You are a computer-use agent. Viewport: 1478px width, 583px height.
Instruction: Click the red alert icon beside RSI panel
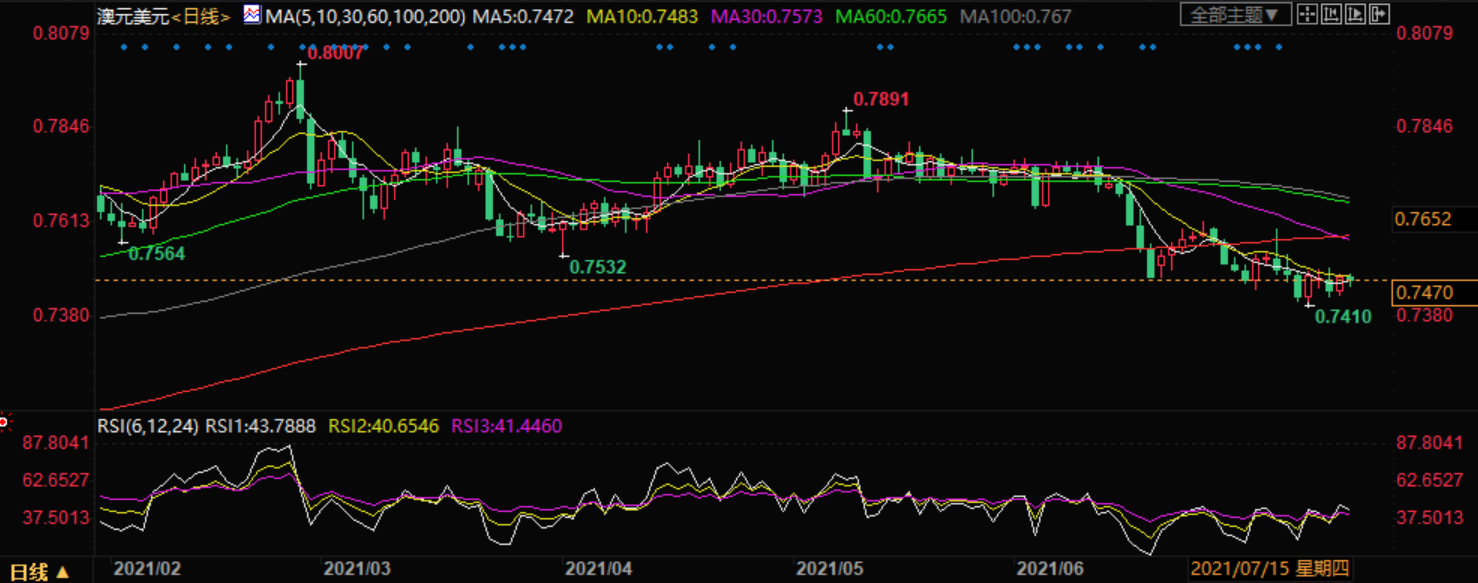point(4,422)
